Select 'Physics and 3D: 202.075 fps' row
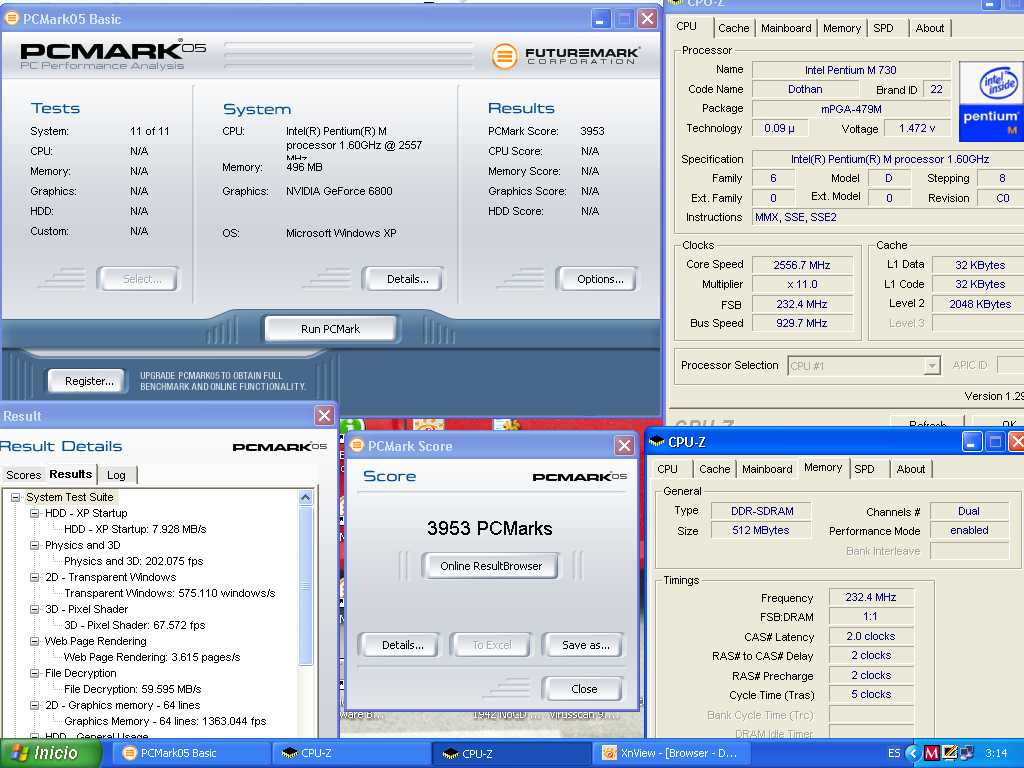1024x768 pixels. [x=133, y=561]
